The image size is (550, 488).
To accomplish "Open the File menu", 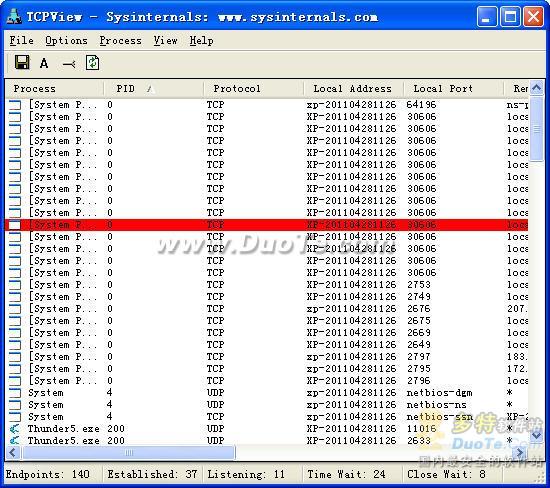I will tap(21, 41).
